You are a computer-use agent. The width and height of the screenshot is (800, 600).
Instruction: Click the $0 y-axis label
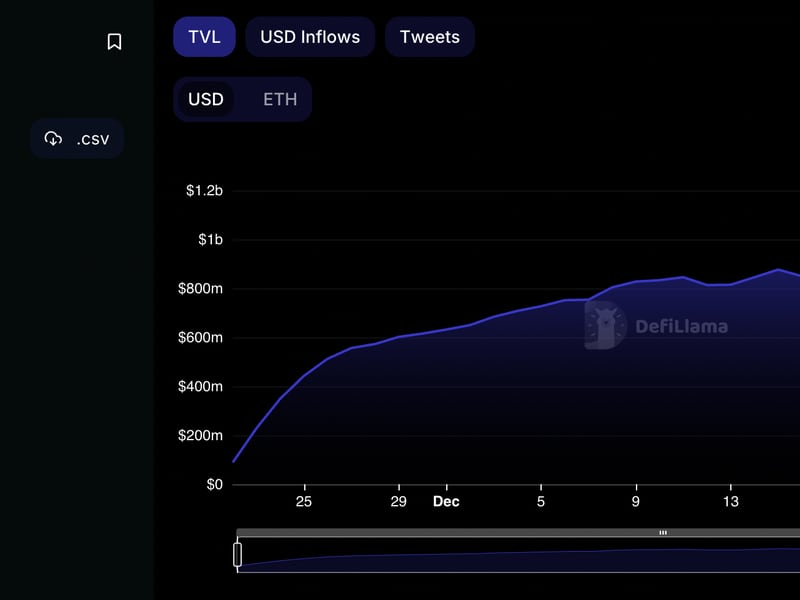point(214,485)
